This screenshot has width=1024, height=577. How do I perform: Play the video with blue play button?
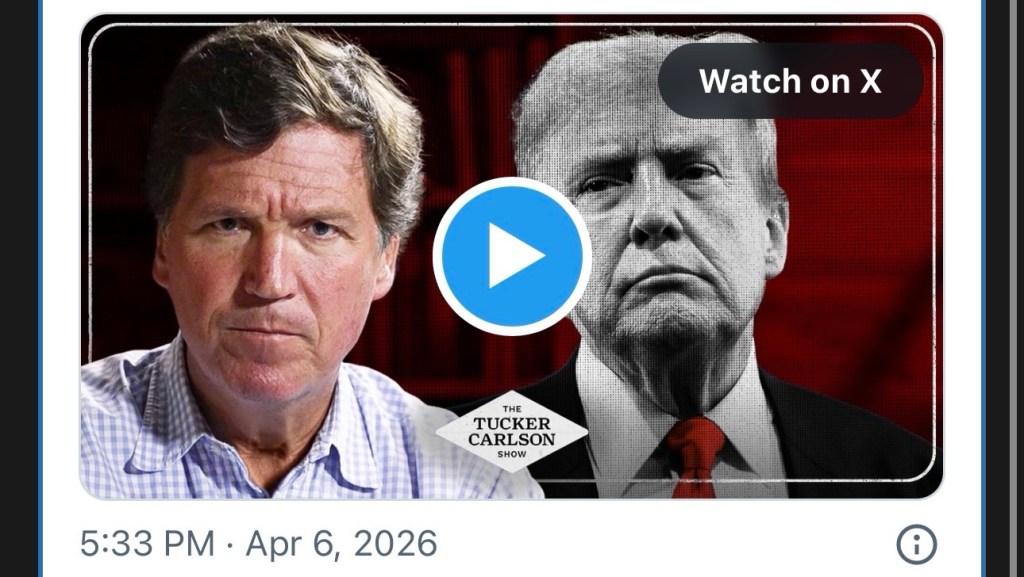click(x=512, y=257)
